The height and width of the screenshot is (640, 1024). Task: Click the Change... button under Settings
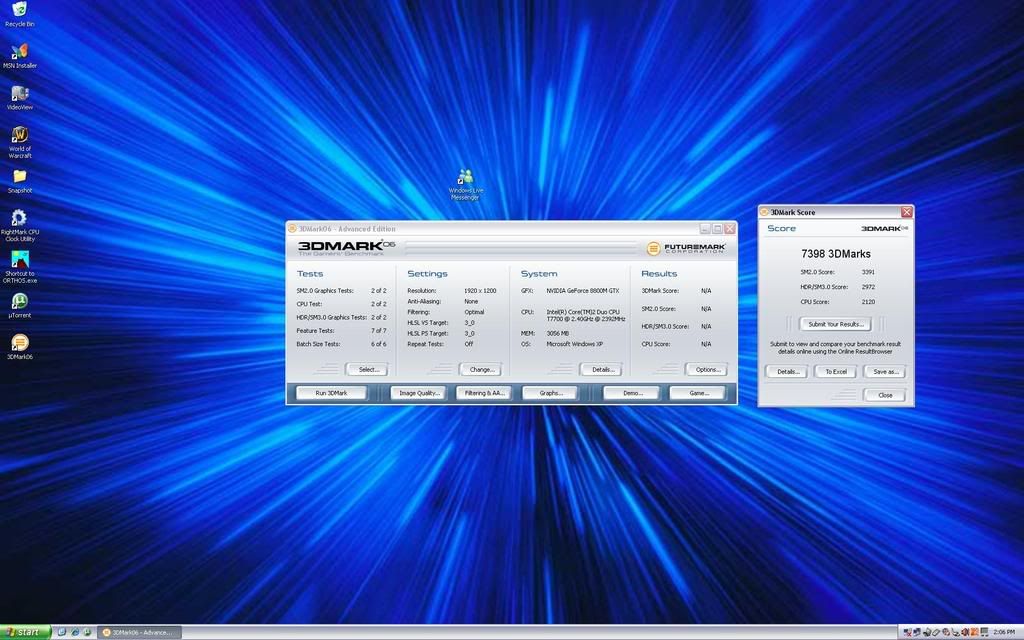482,370
